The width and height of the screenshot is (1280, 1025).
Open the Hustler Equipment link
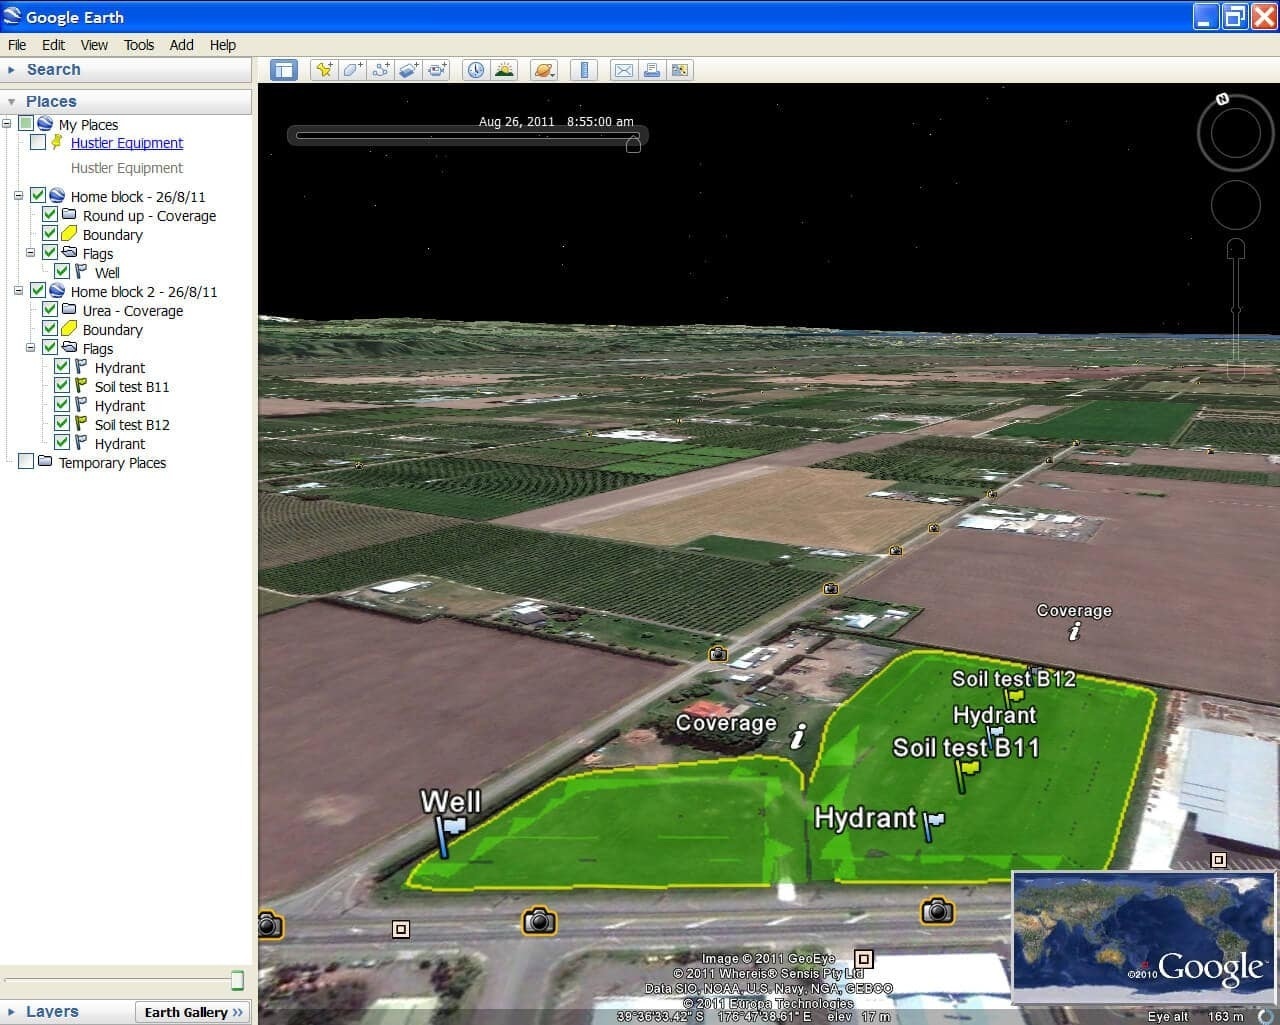(x=127, y=143)
